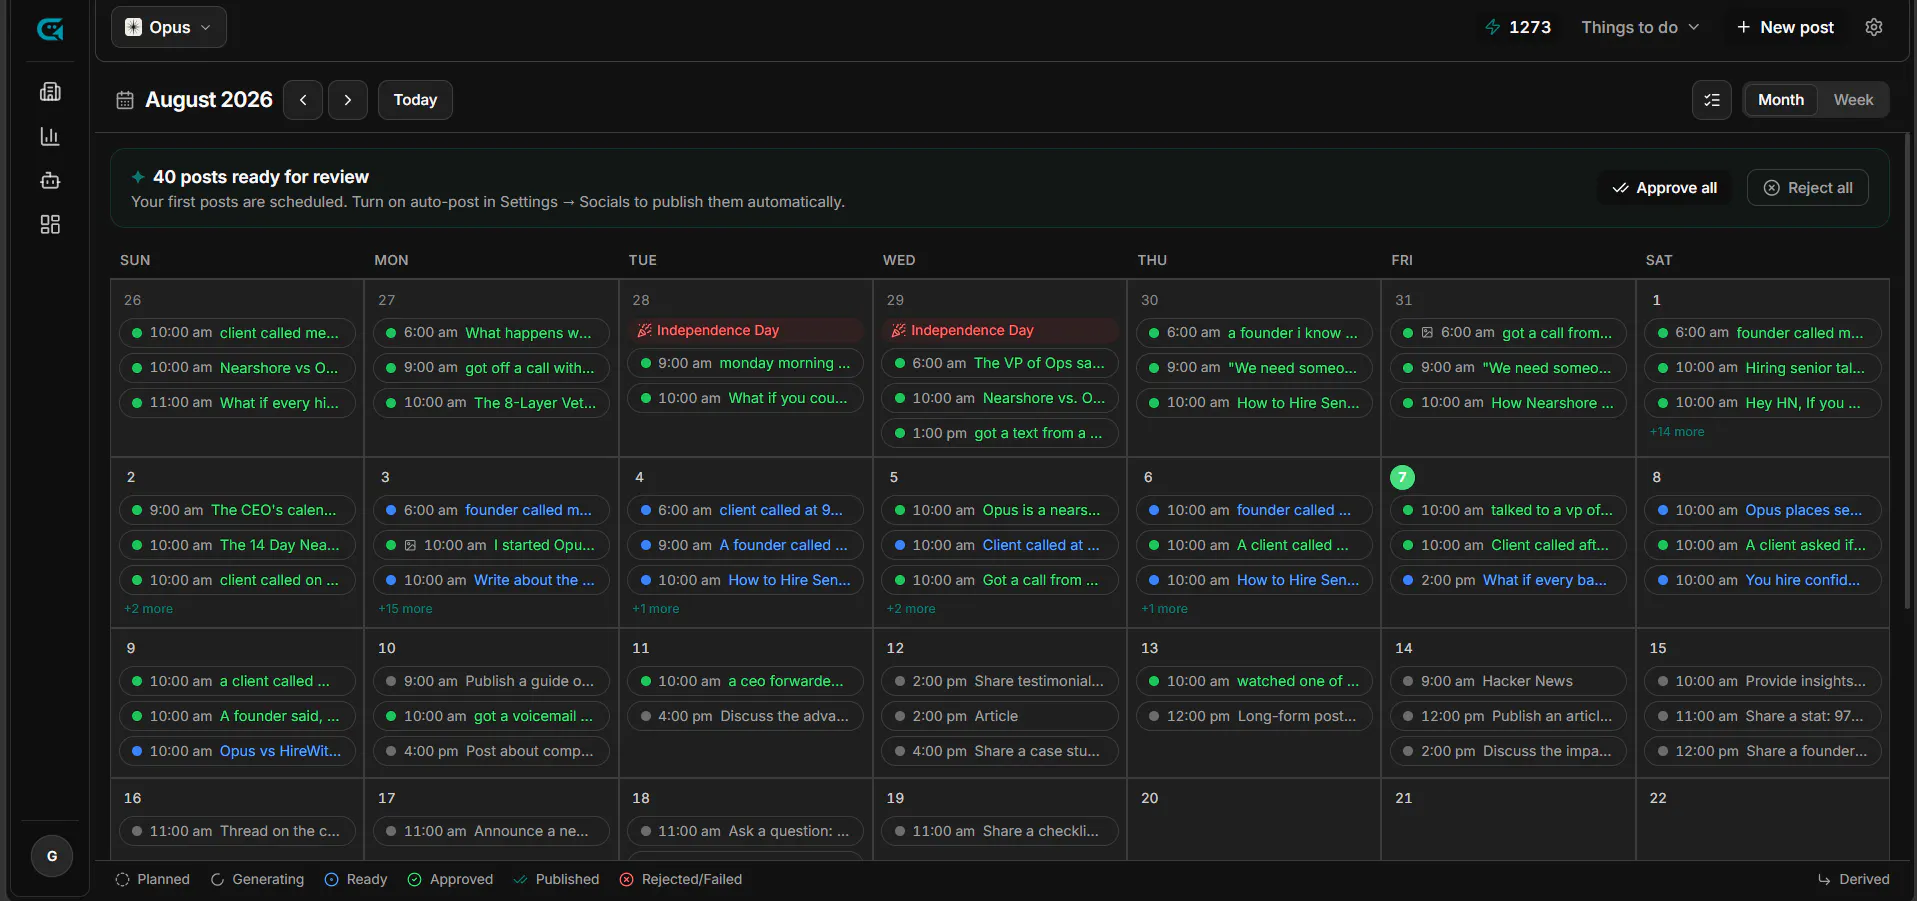
Task: Expand +14 more posts on Saturday 1
Action: point(1677,432)
